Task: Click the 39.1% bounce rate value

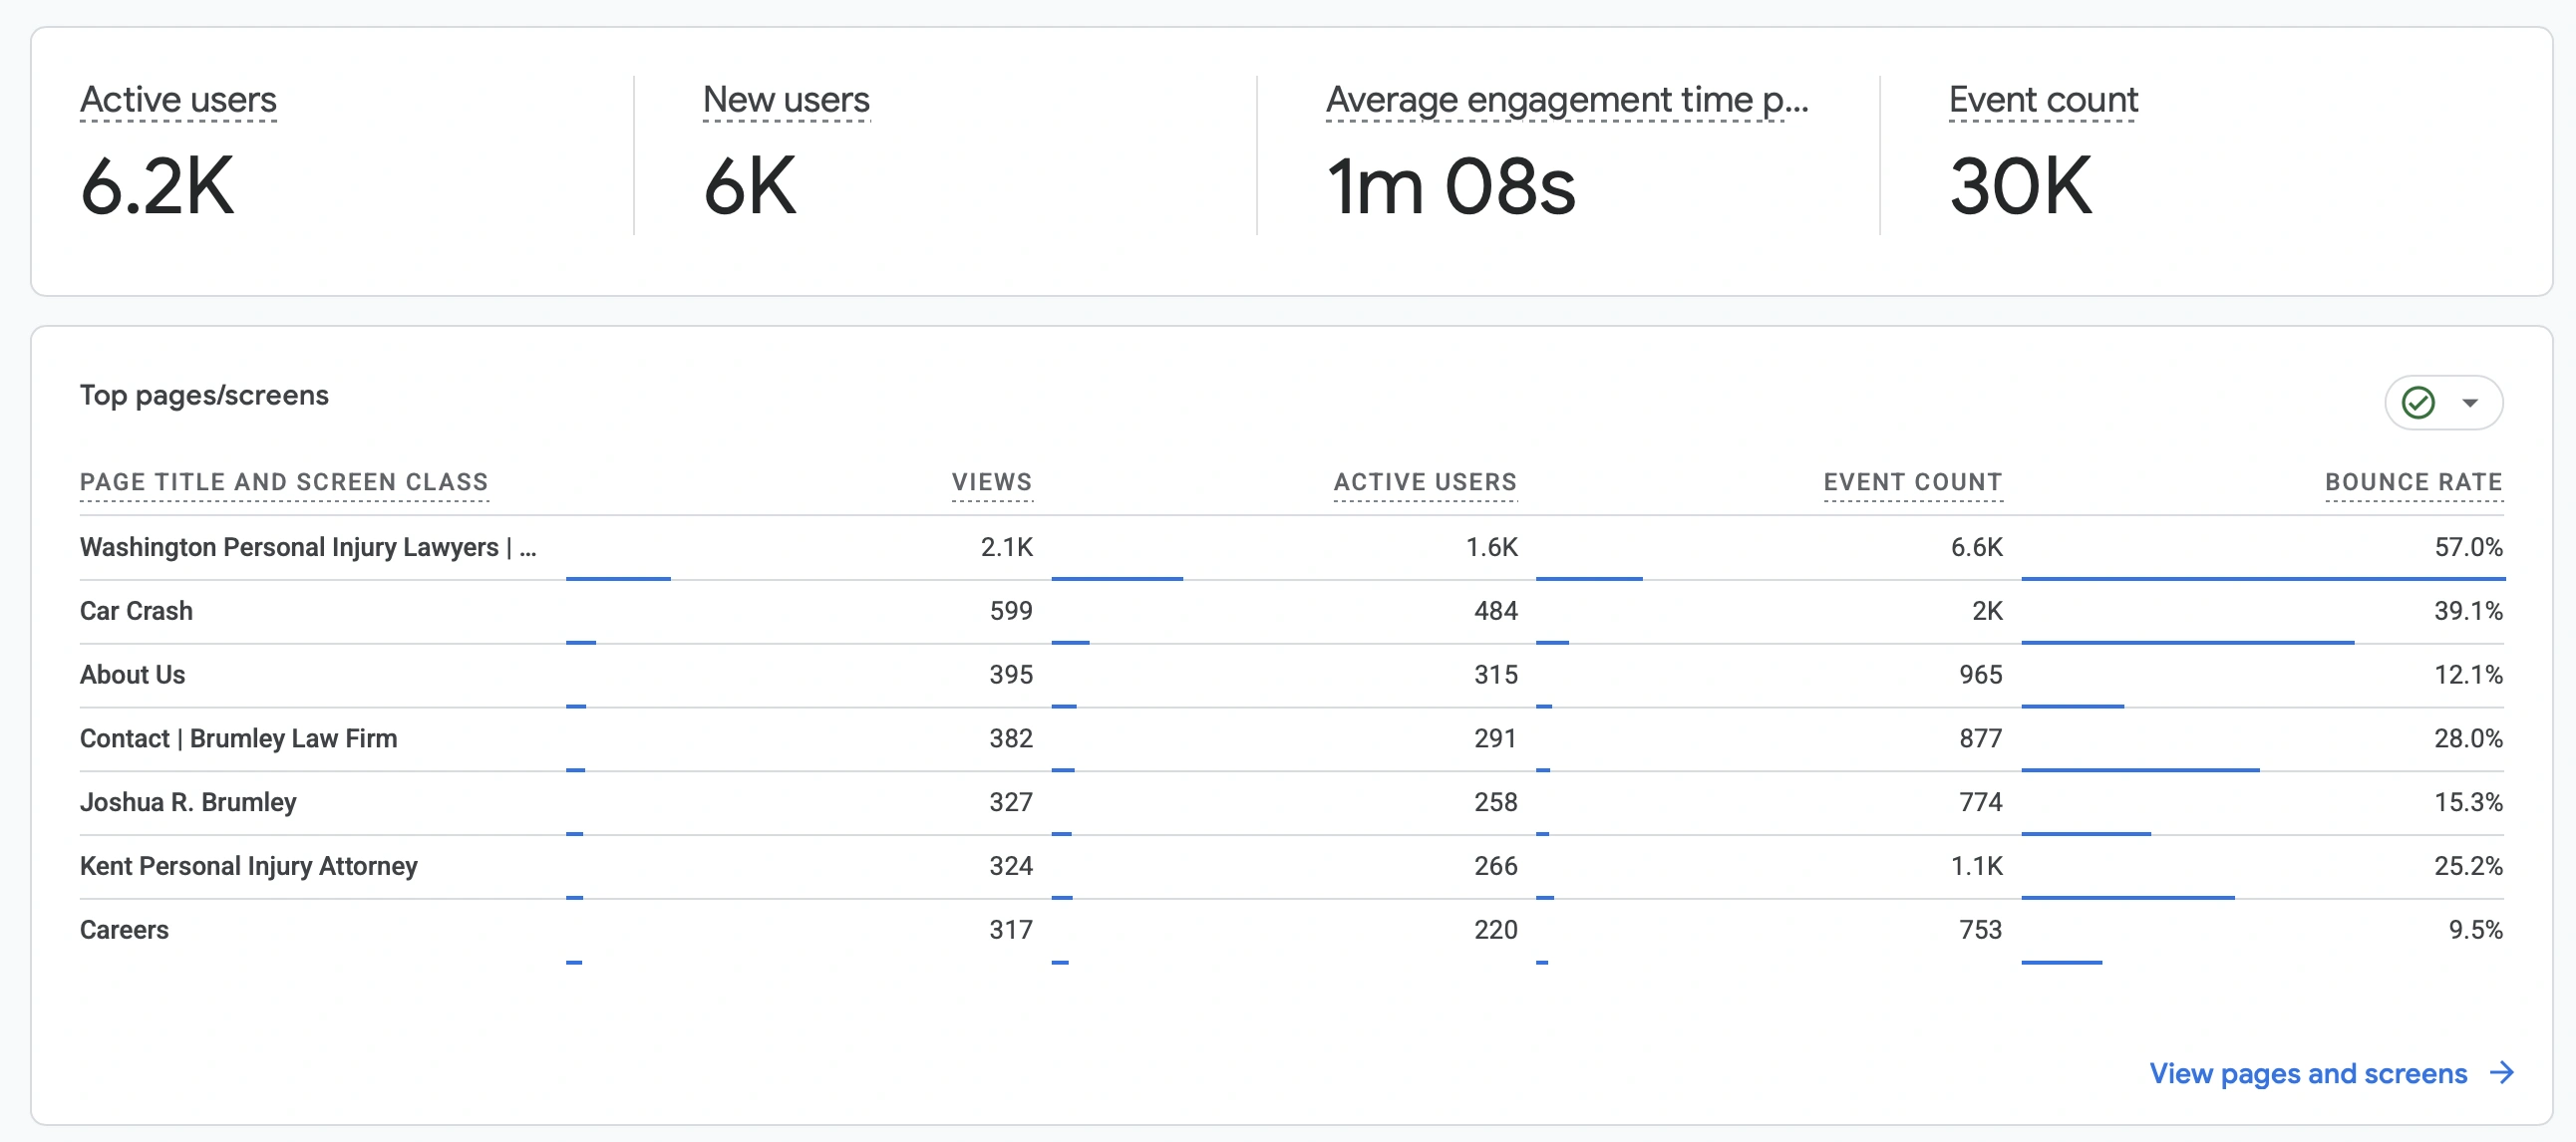Action: click(x=2468, y=611)
